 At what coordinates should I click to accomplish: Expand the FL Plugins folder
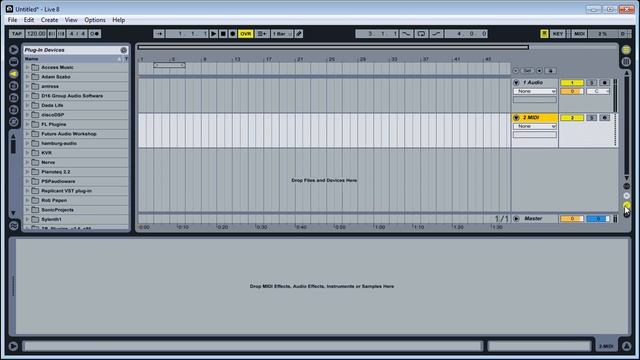pyautogui.click(x=27, y=124)
